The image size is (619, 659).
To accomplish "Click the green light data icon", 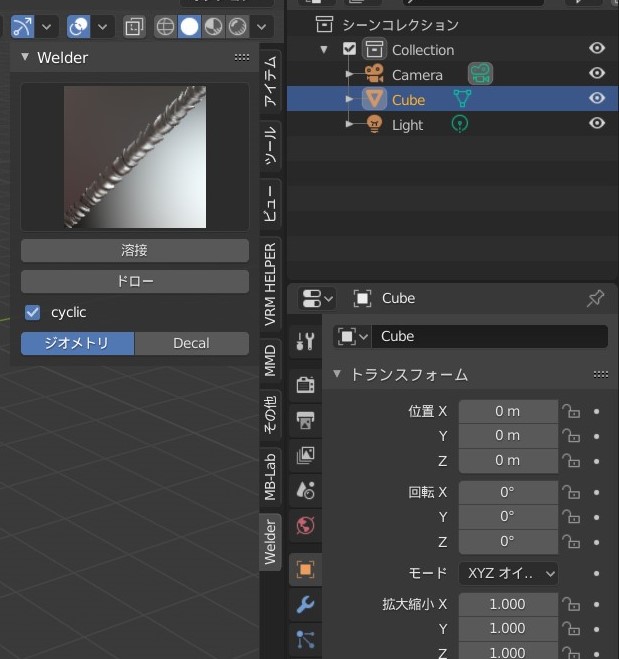I will [460, 124].
